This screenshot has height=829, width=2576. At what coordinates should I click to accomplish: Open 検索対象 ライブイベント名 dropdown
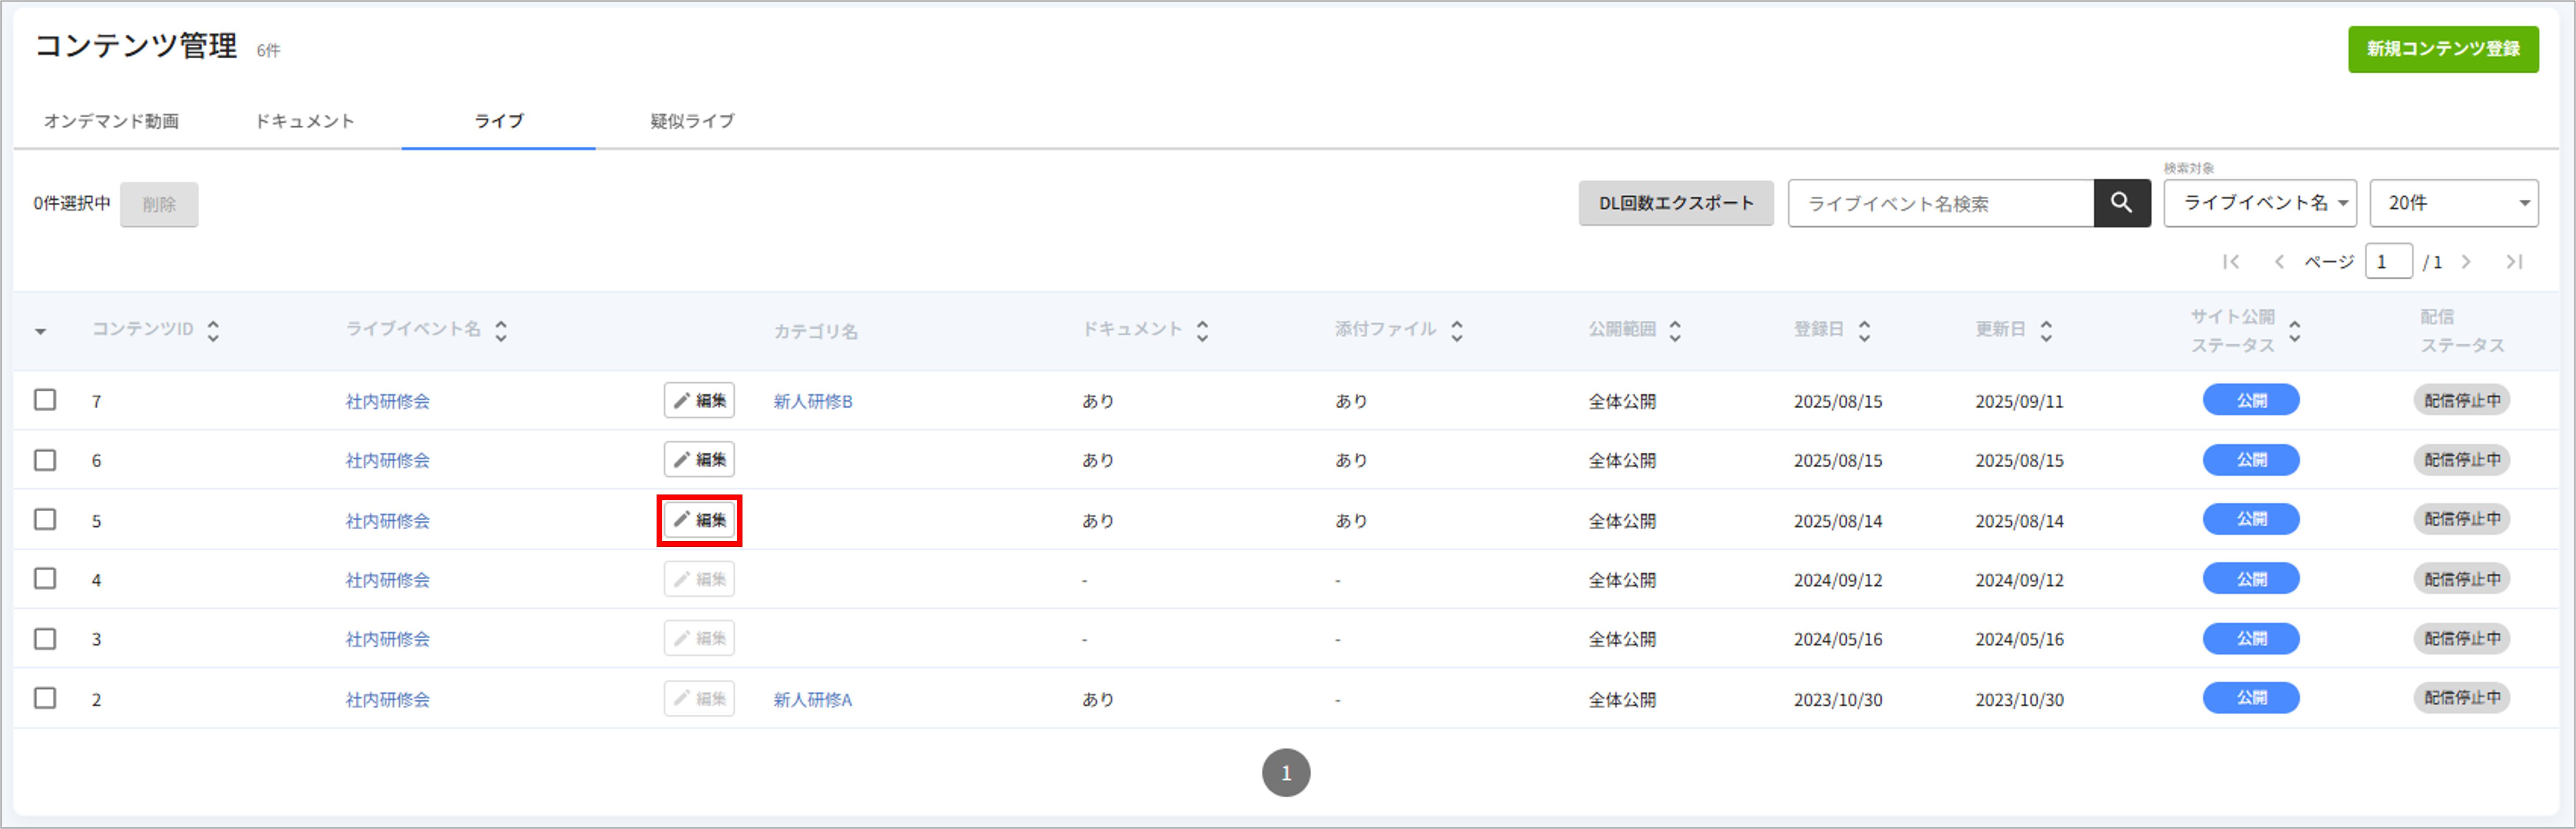pos(2260,203)
